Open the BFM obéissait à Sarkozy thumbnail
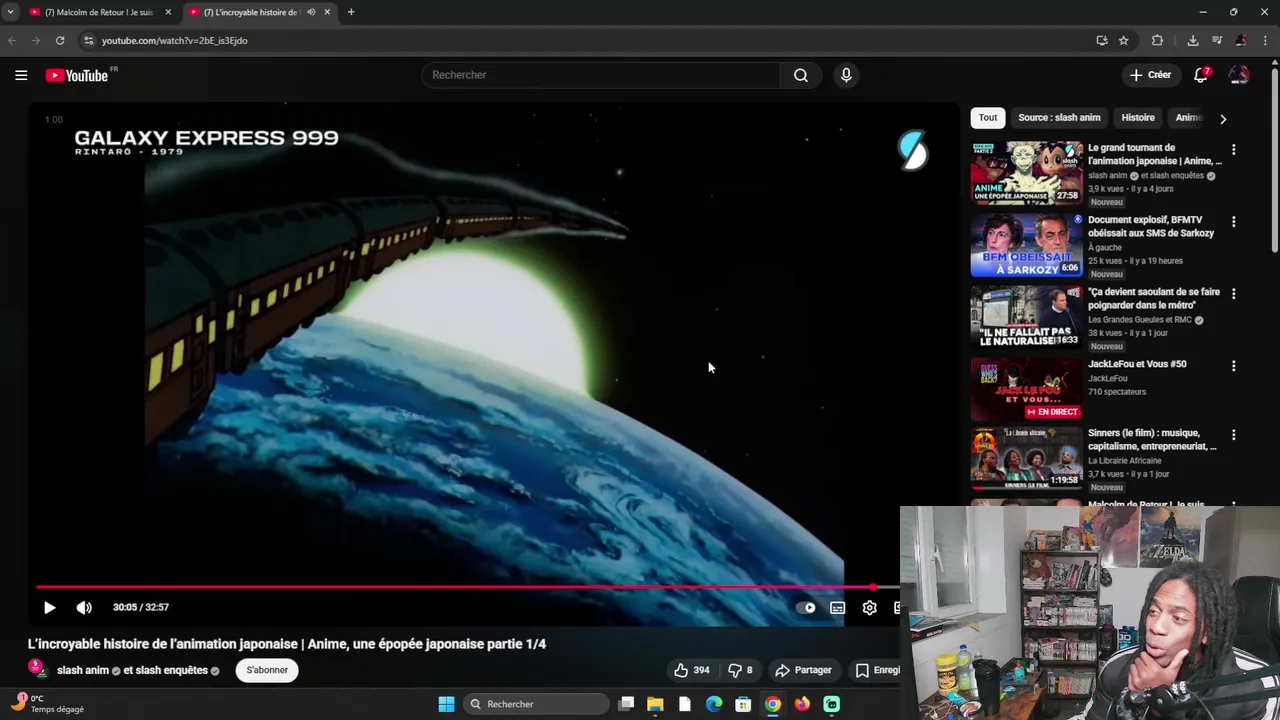1280x720 pixels. 1026,245
